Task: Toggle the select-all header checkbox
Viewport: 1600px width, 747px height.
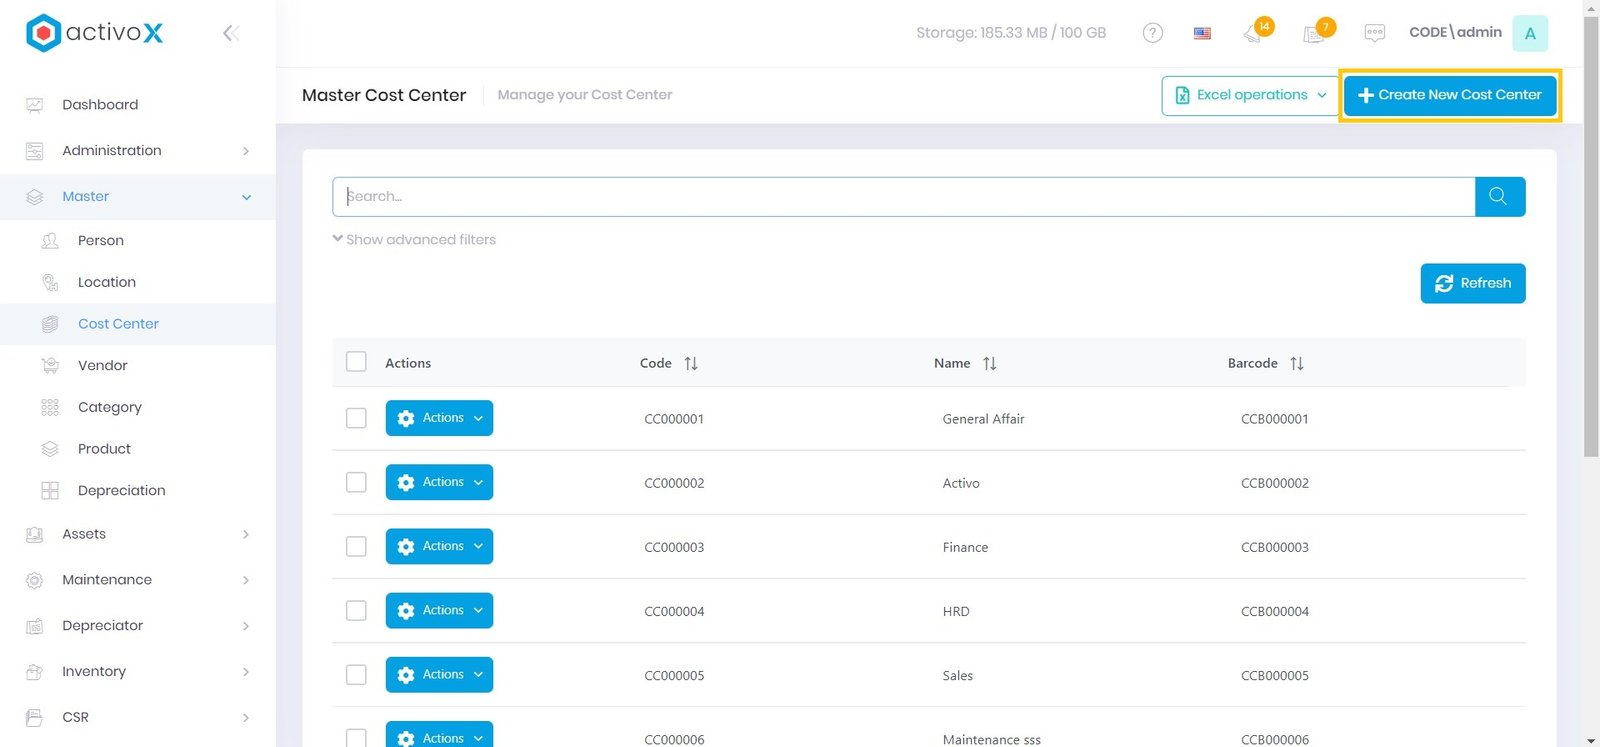Action: 356,362
